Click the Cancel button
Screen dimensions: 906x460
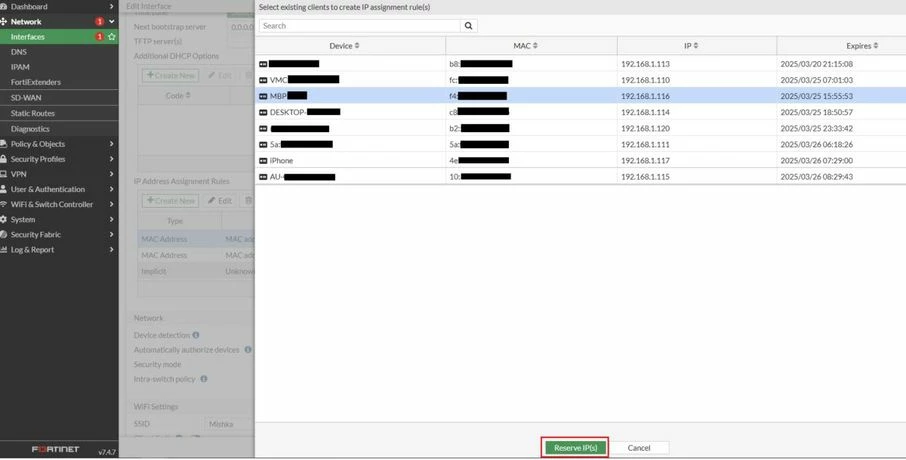638,448
